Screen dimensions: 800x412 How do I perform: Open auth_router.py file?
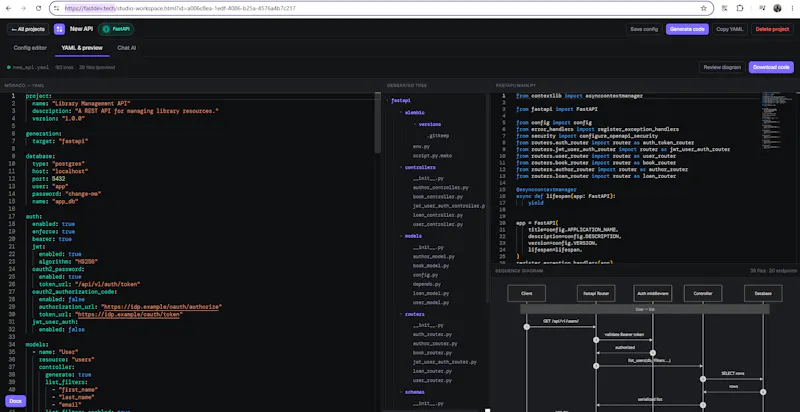point(433,334)
